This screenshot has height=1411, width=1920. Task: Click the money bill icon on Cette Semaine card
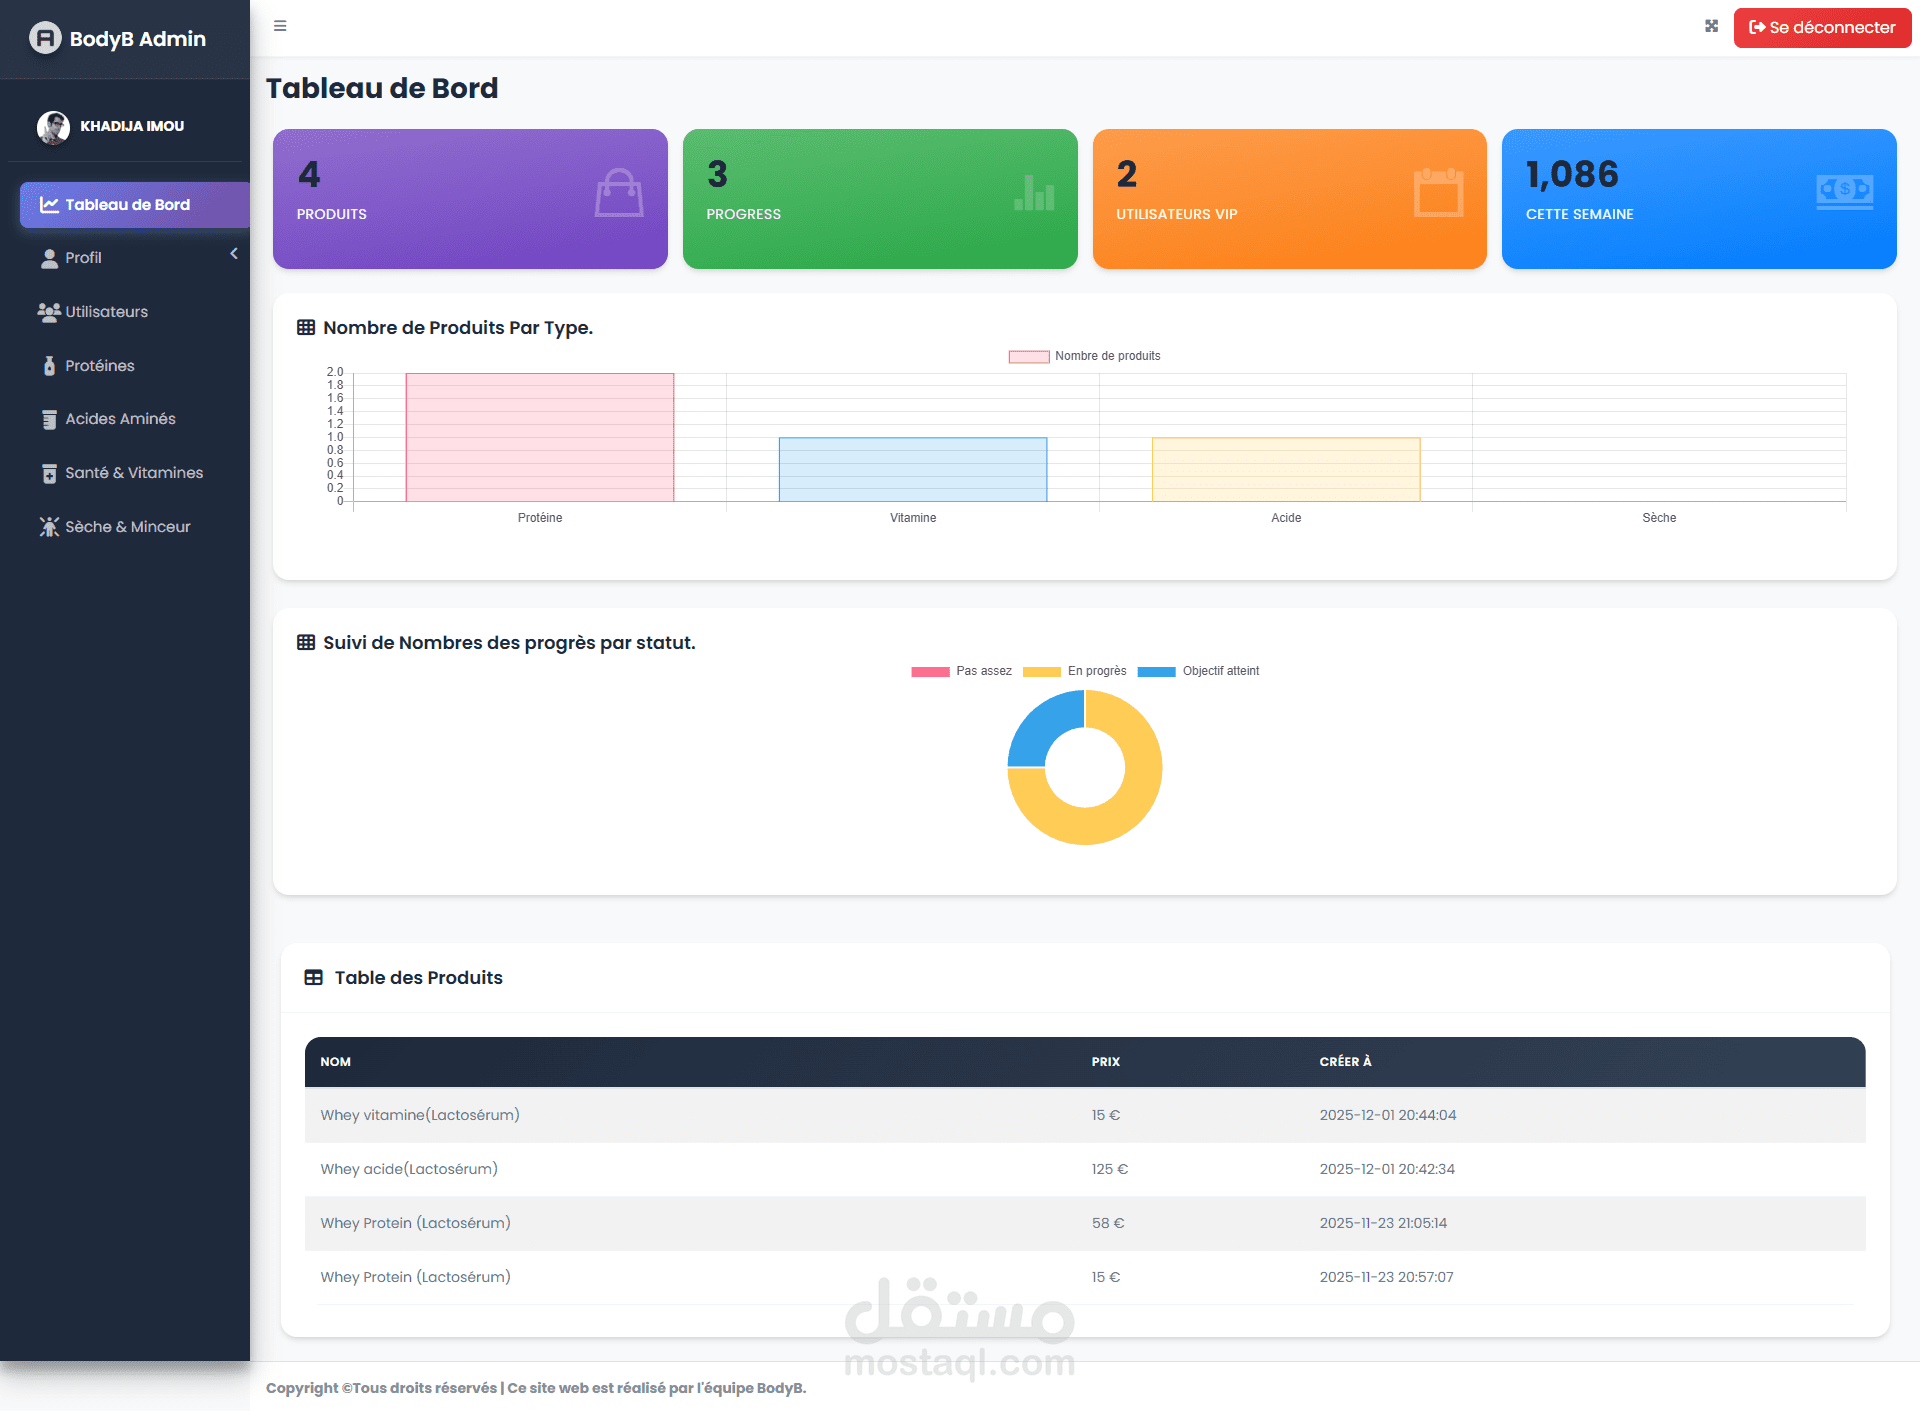(1844, 190)
